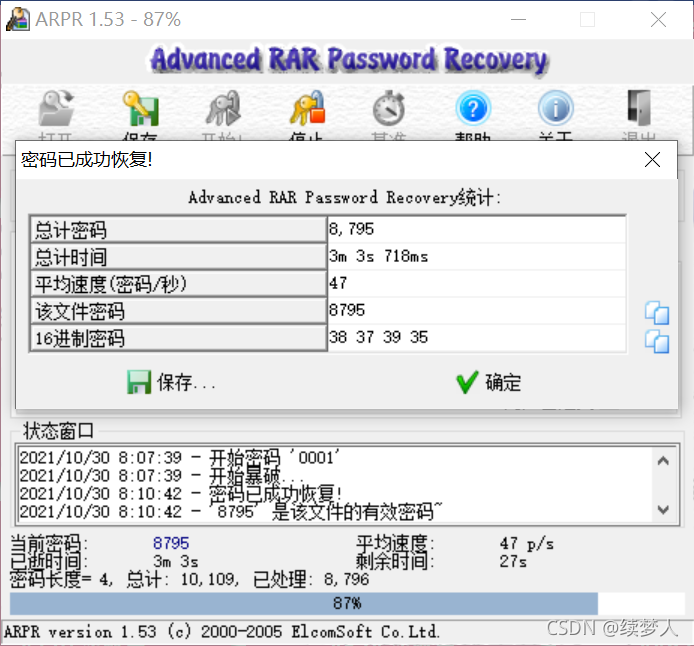The width and height of the screenshot is (694, 646).
Task: Click the Exit door icon
Action: (639, 108)
